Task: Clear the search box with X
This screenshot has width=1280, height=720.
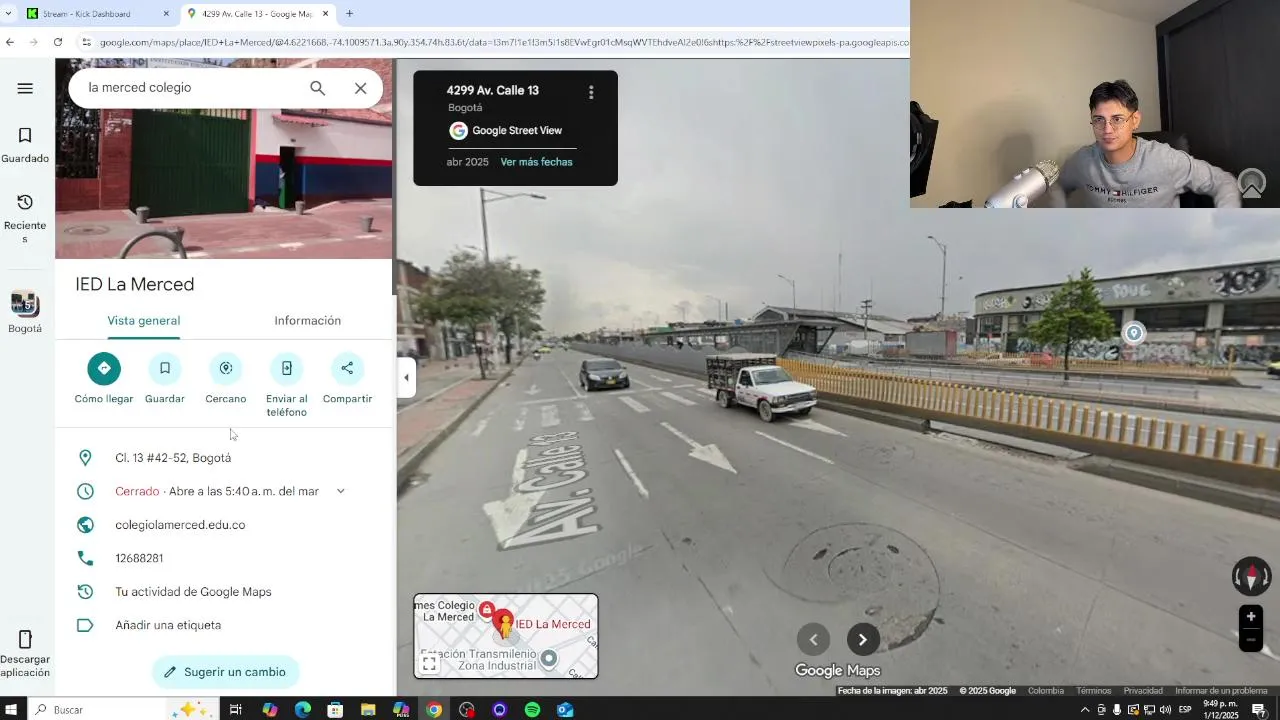Action: [360, 88]
